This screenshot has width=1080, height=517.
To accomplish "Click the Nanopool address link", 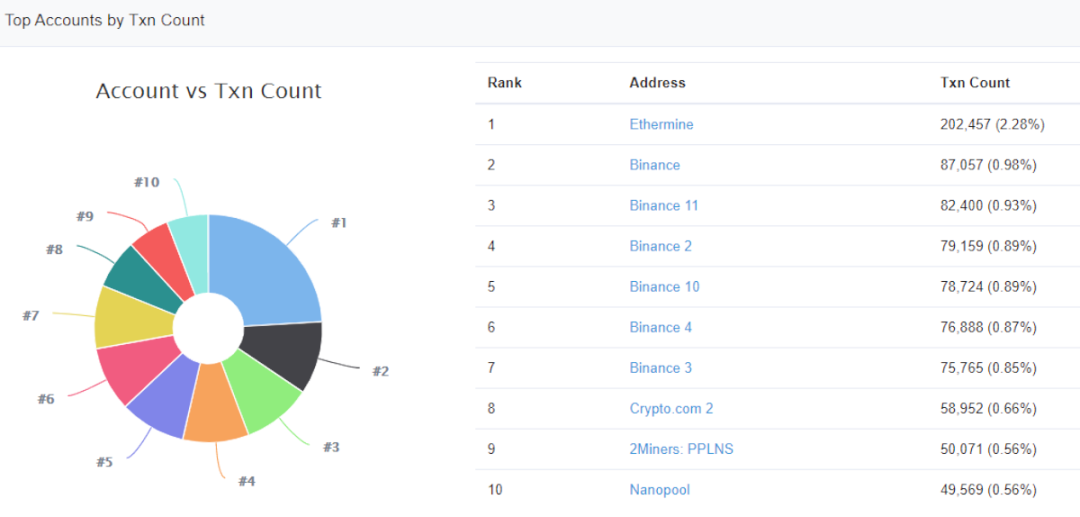I will point(660,489).
